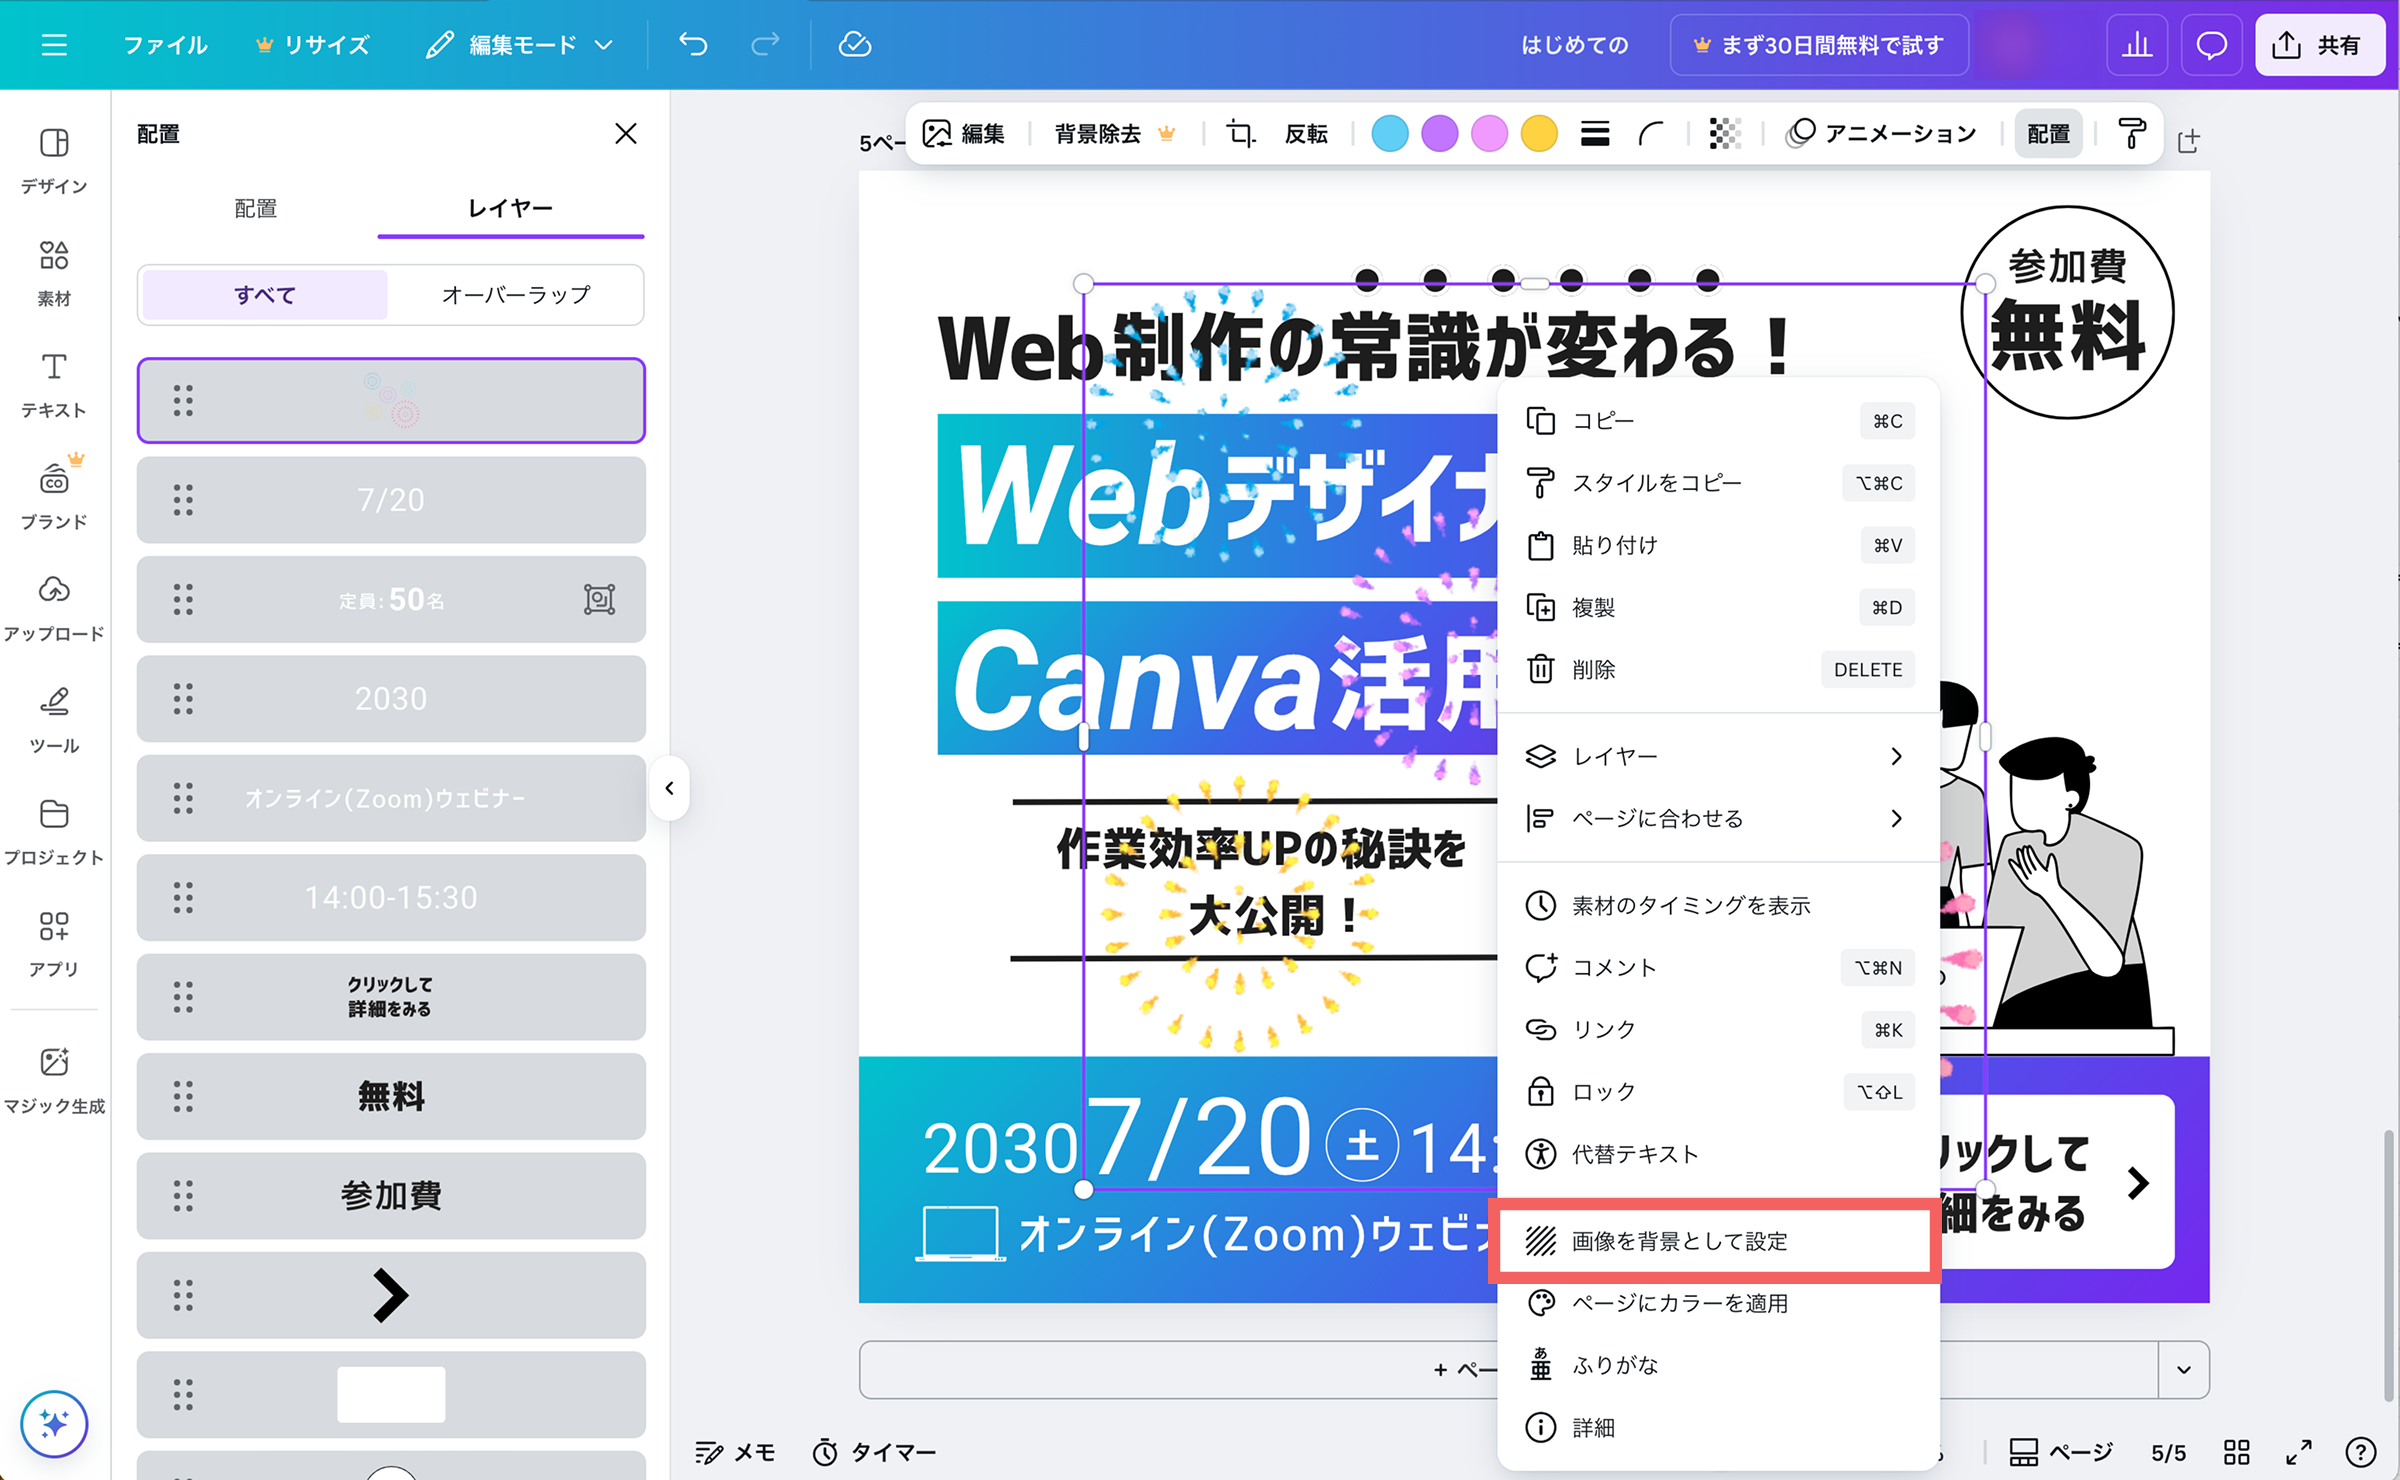The width and height of the screenshot is (2400, 1480).
Task: Choose 画像を背景として設定 menu item
Action: point(1716,1241)
